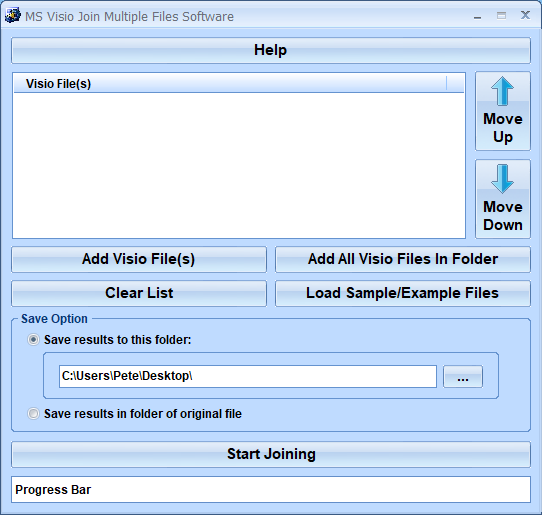Click Add Visio File(s) button
Viewport: 542px width, 515px height.
point(139,259)
